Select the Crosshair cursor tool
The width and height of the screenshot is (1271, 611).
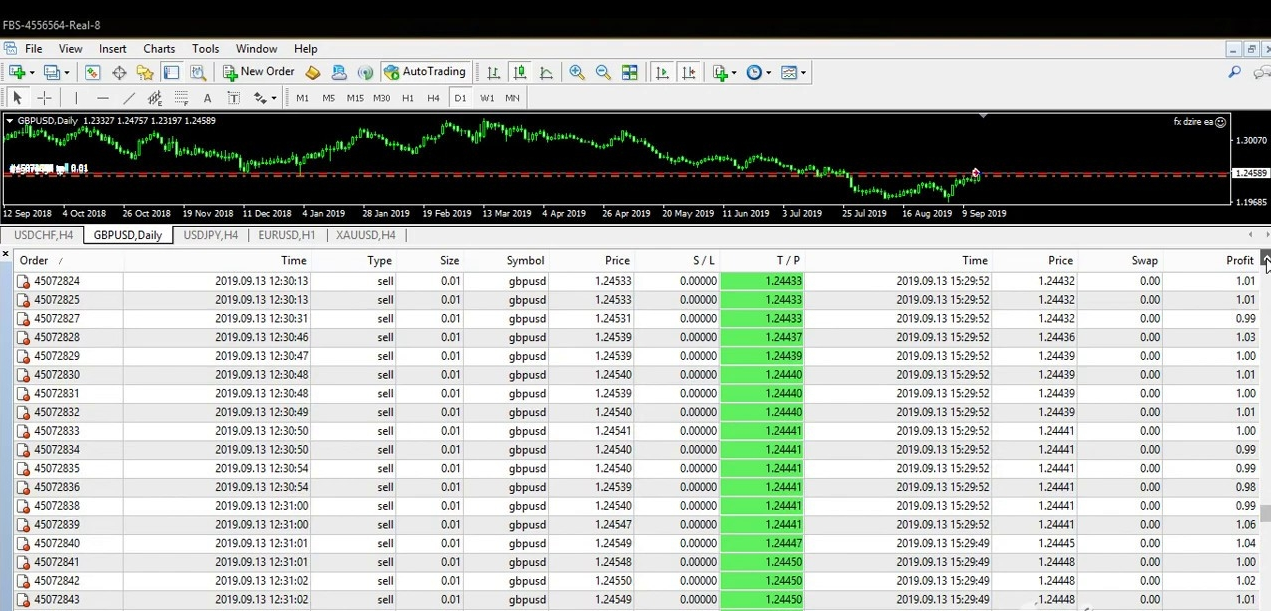[x=44, y=98]
